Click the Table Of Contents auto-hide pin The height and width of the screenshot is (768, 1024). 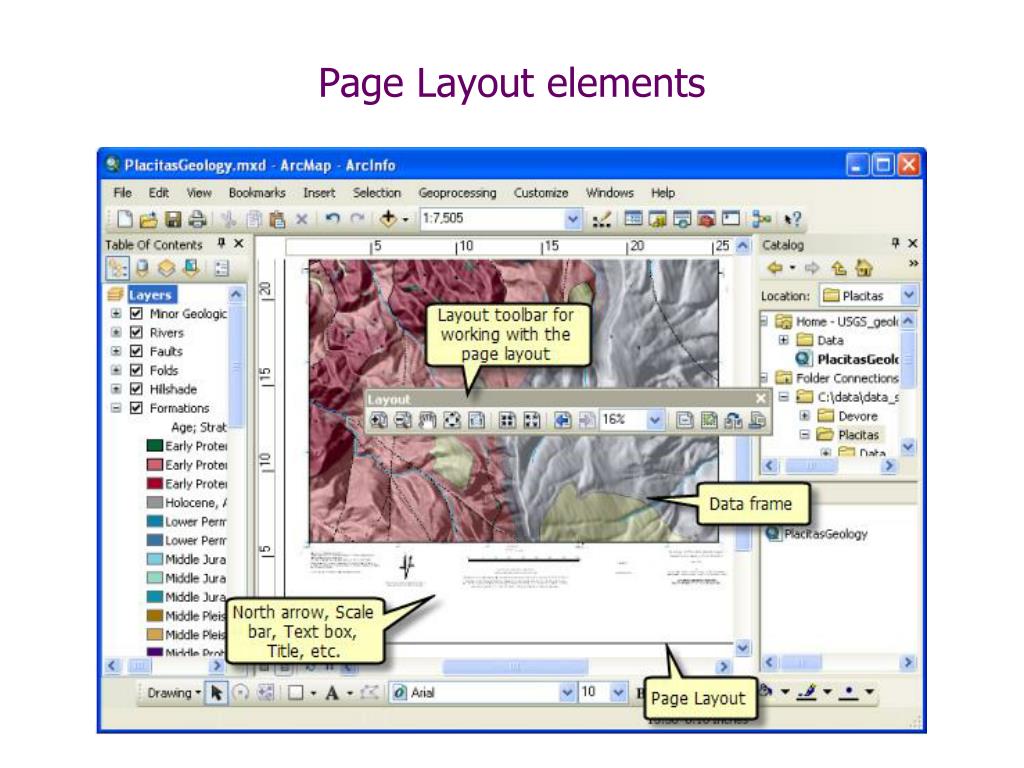point(221,244)
